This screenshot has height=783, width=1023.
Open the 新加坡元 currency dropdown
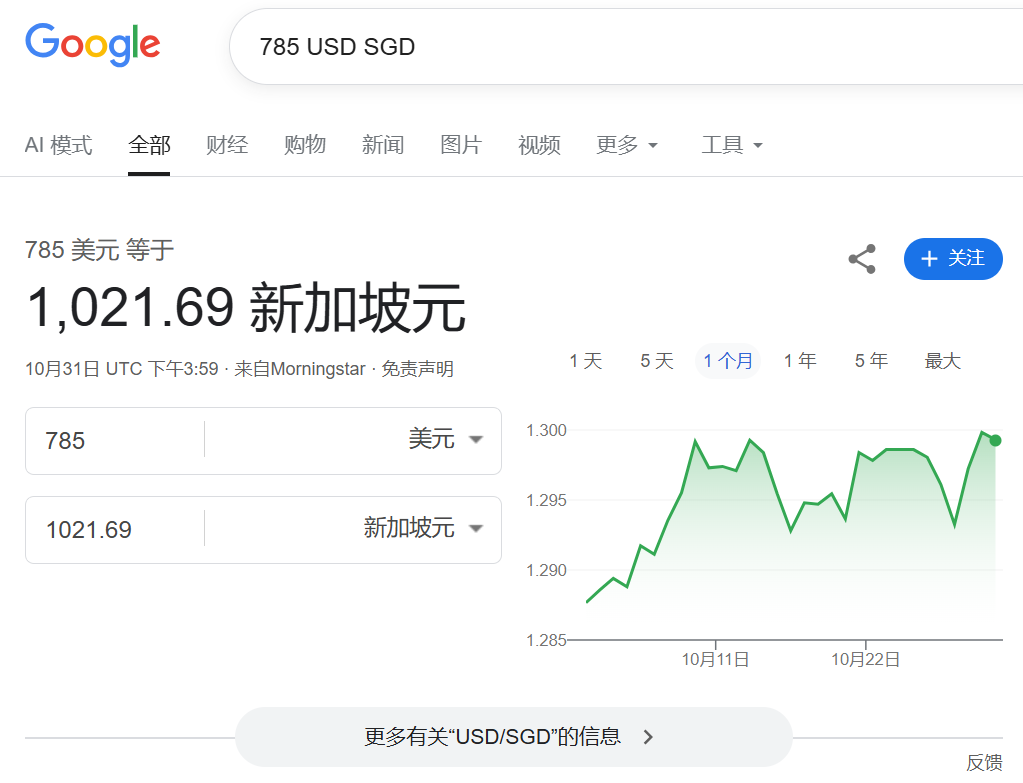(422, 529)
